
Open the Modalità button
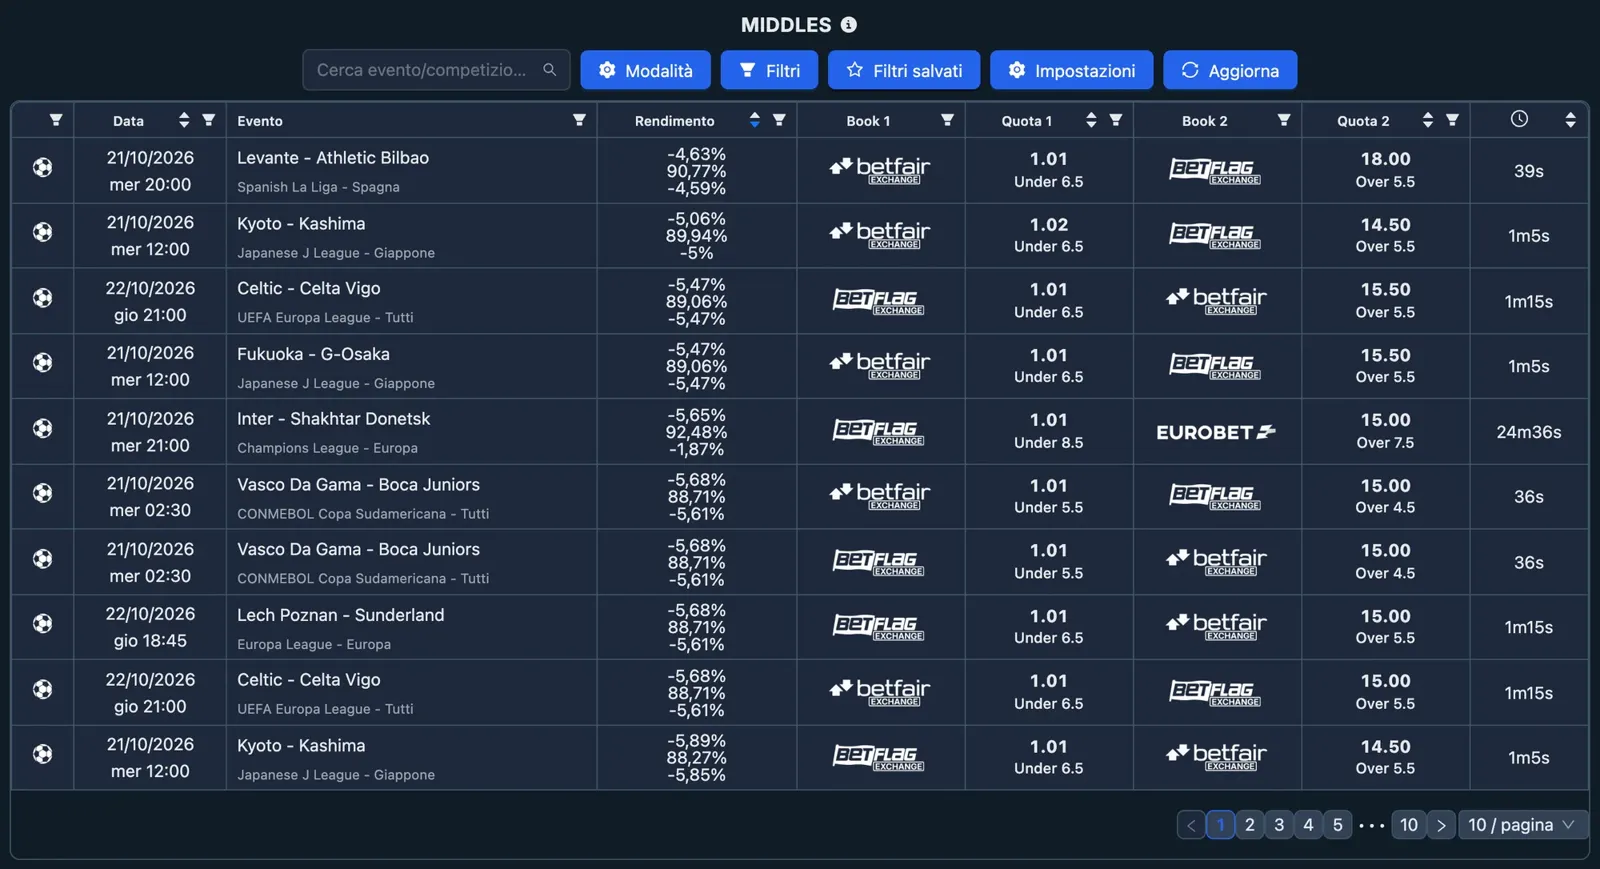pyautogui.click(x=645, y=70)
